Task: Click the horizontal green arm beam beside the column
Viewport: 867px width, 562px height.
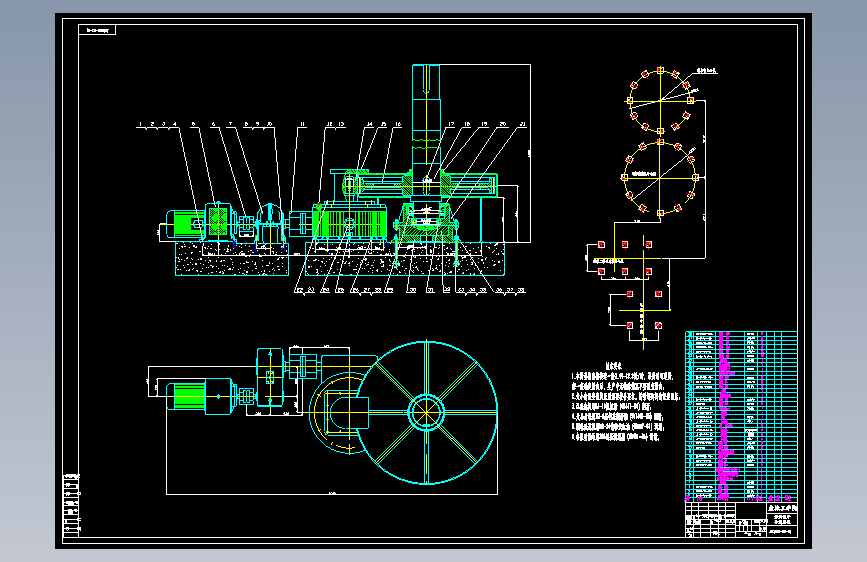Action: coord(426,185)
